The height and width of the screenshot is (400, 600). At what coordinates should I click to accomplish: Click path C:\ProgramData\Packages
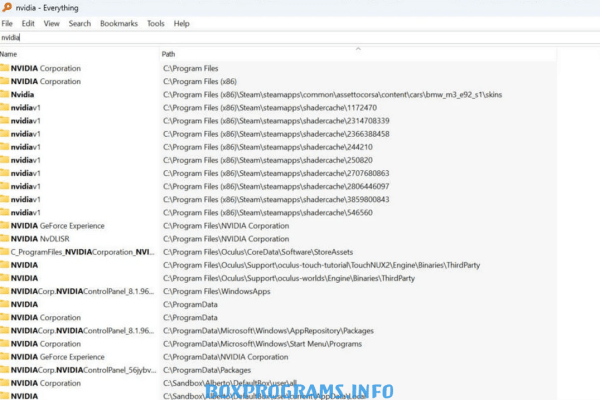tap(207, 370)
